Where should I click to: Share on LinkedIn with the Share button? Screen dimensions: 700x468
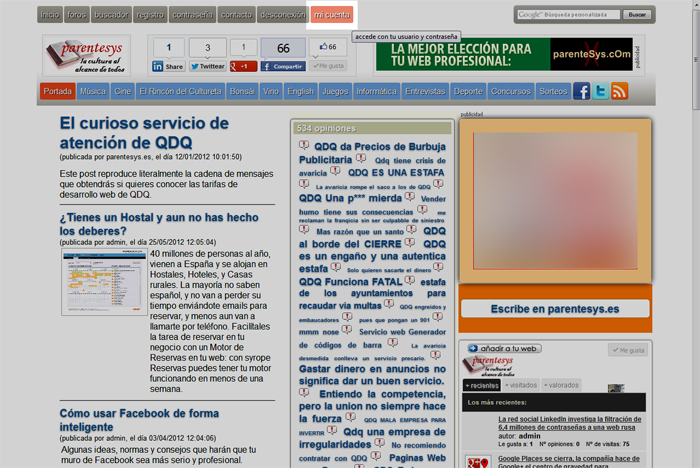coord(168,66)
